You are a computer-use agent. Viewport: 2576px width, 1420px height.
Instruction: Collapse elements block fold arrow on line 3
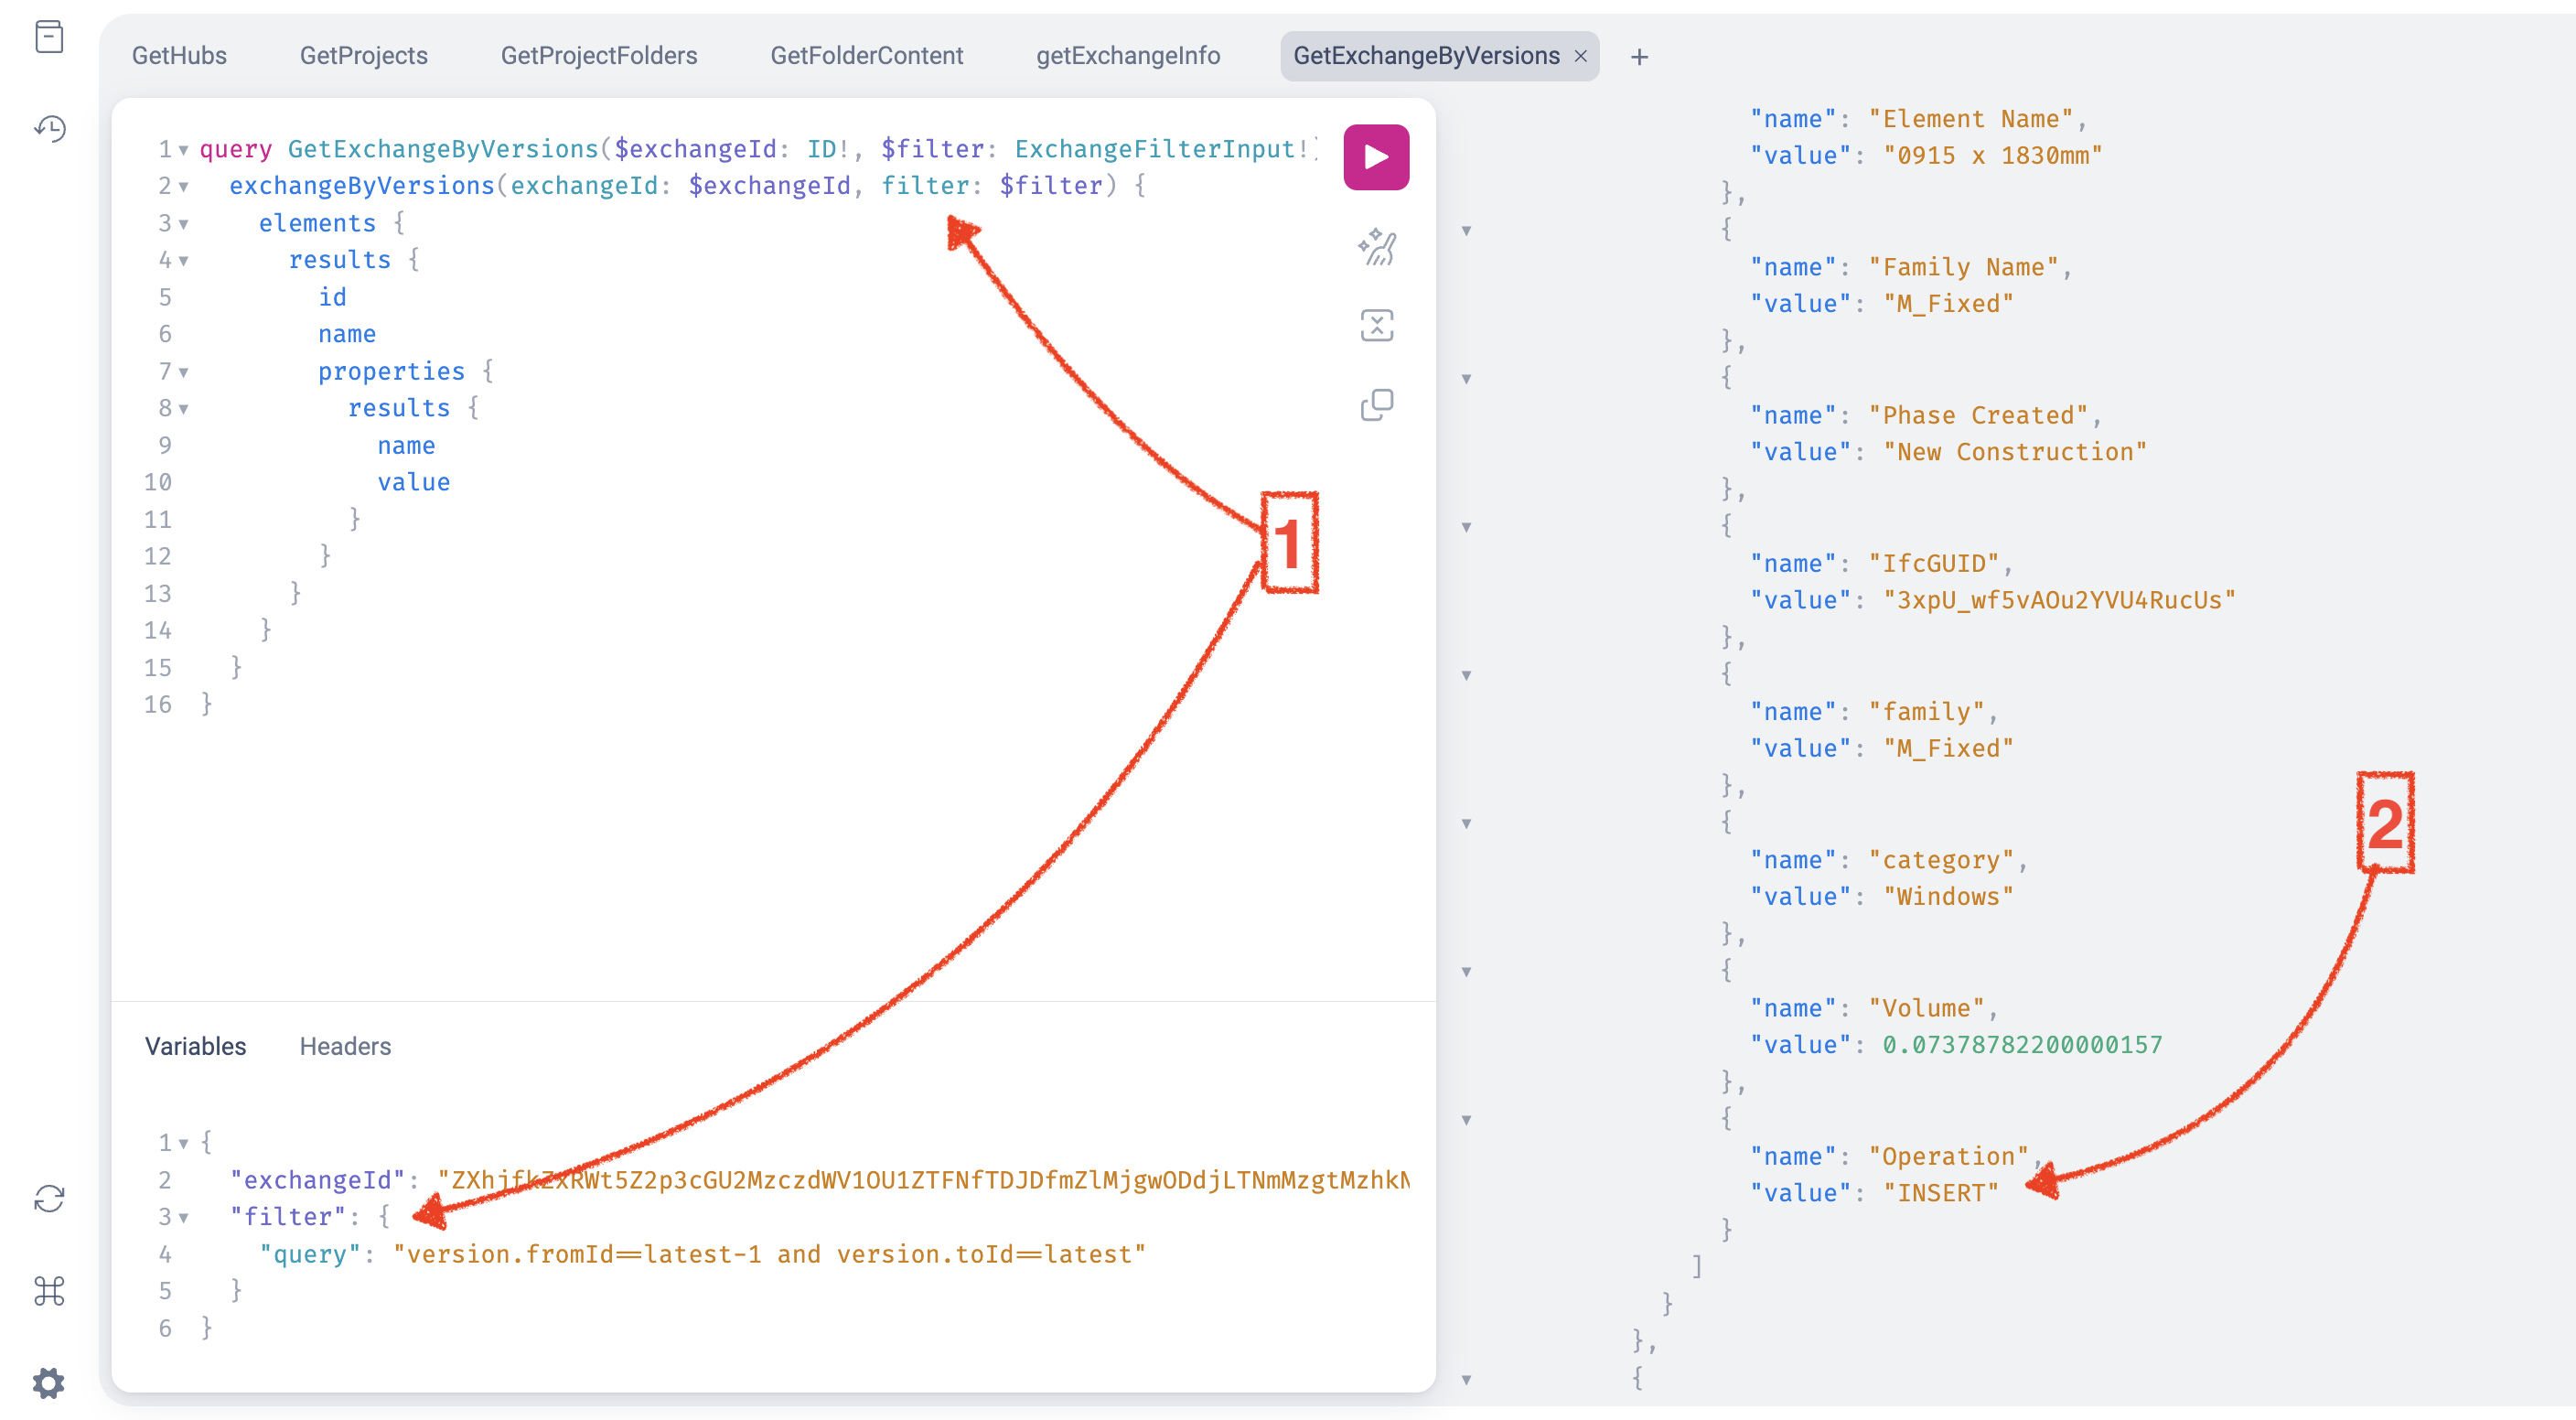184,224
